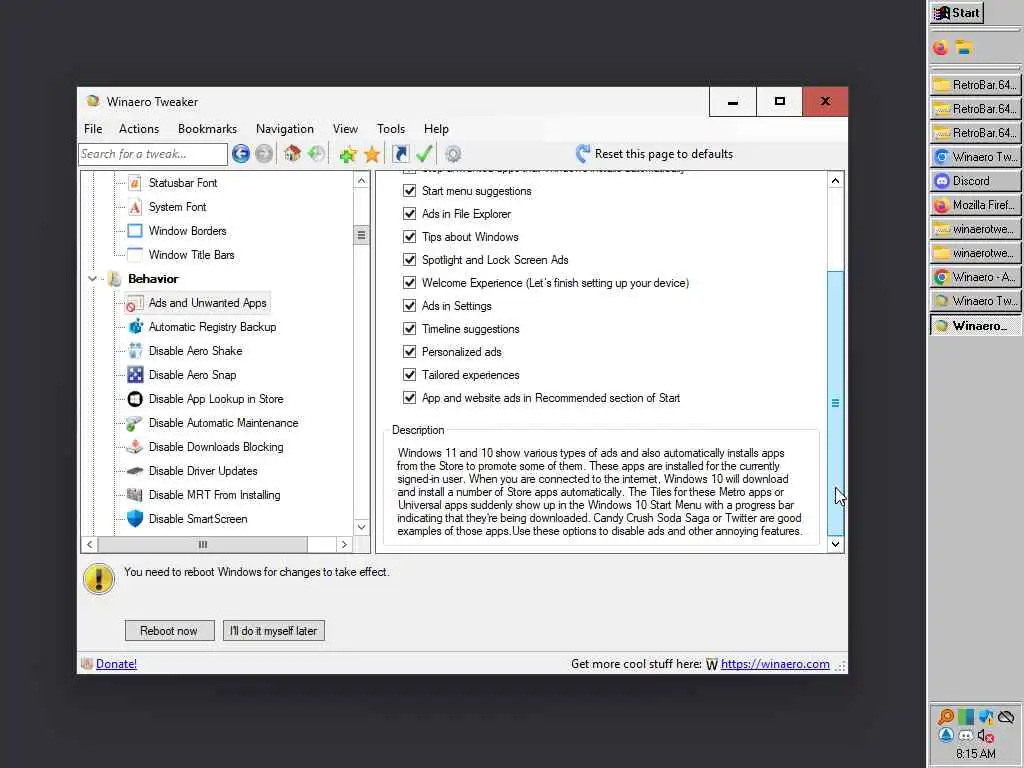The height and width of the screenshot is (768, 1024).
Task: Click the tree horizontal scrollbar thumb
Action: (x=202, y=544)
